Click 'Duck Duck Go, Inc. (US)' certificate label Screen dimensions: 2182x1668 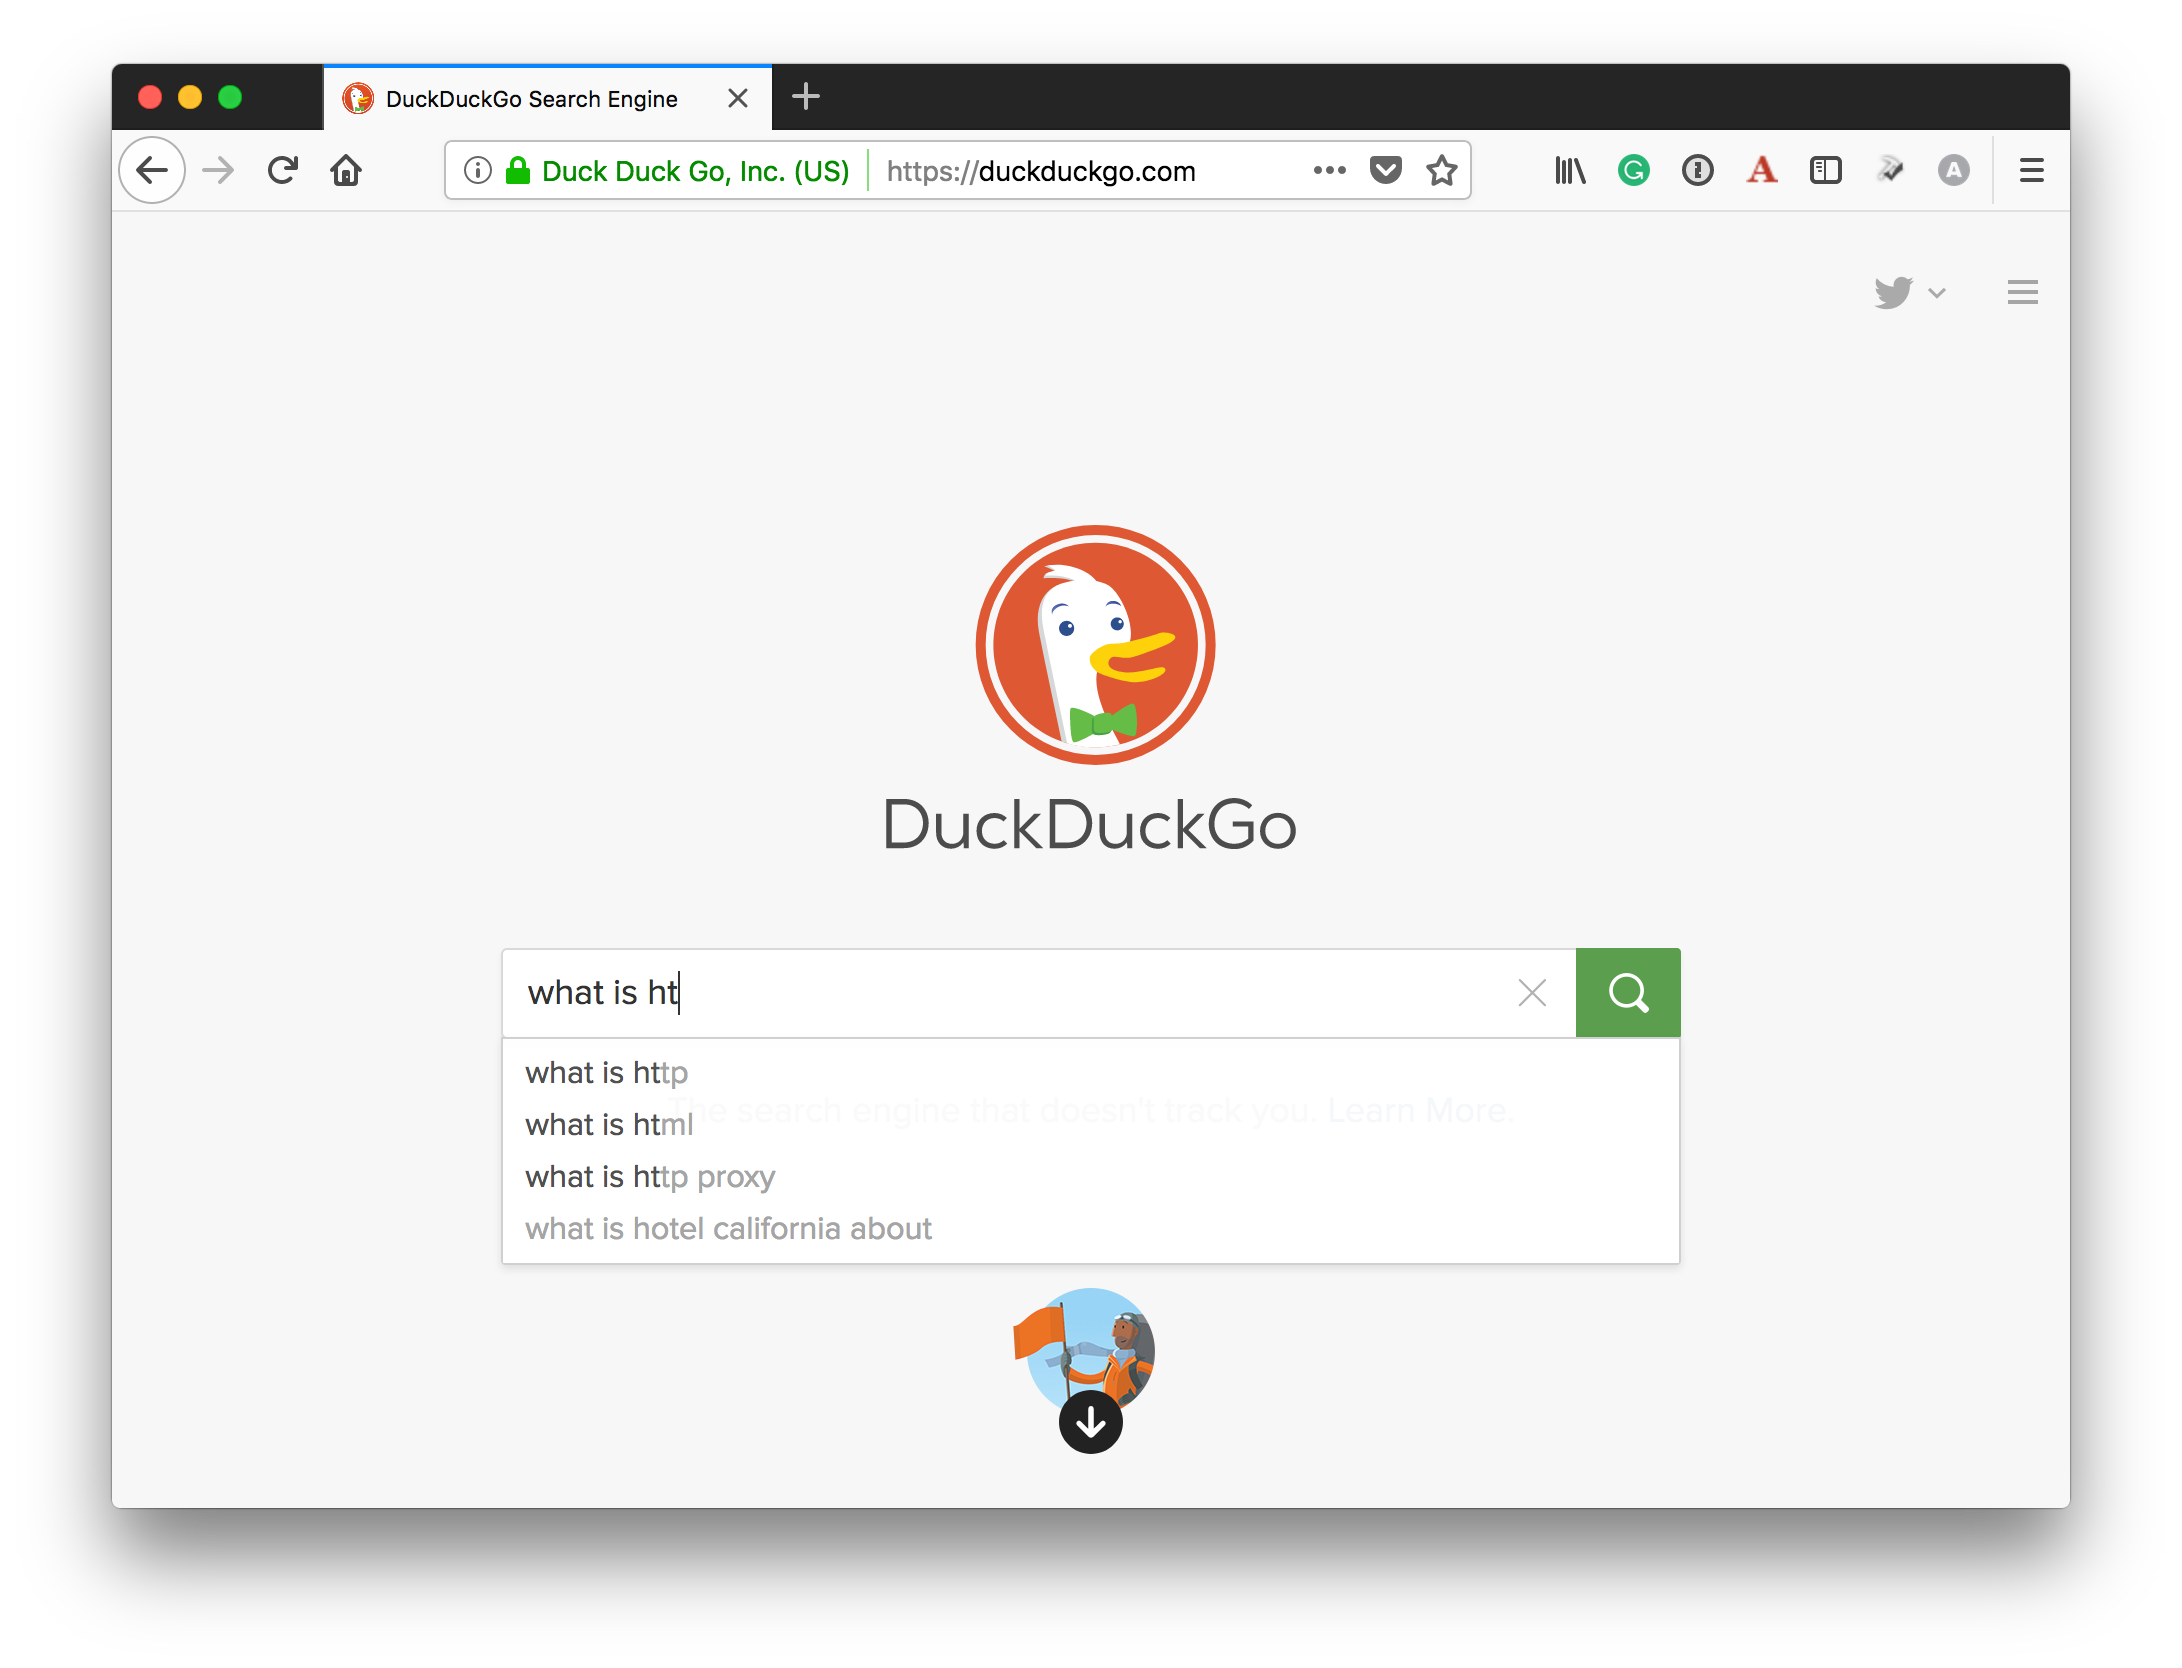tap(696, 171)
